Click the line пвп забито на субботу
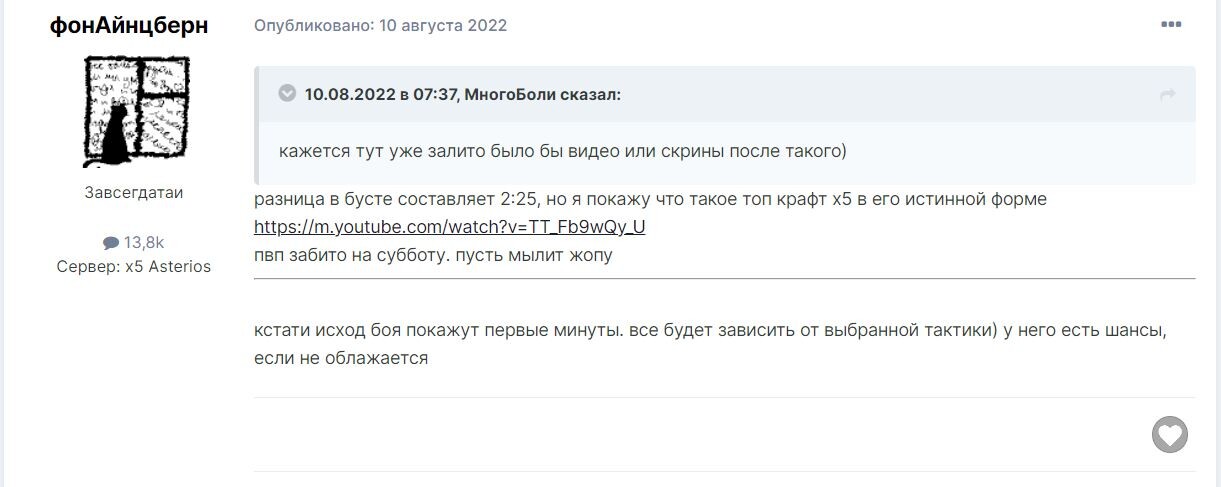Viewport: 1221px width, 487px height. click(433, 255)
